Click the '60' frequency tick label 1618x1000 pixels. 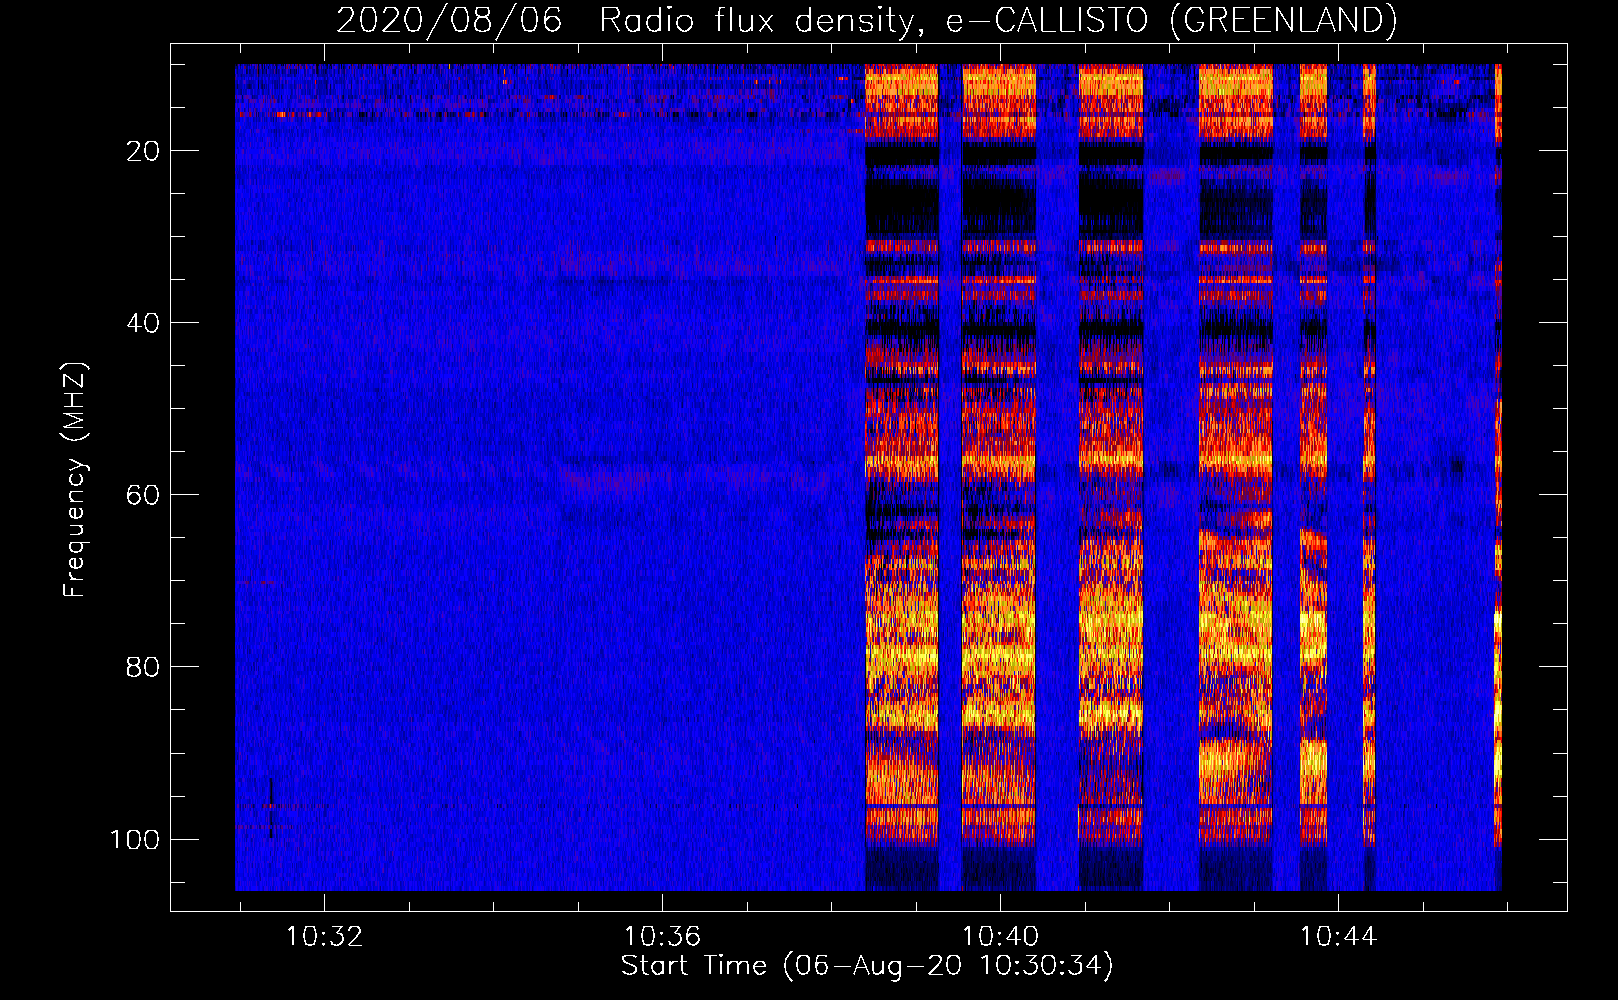coord(143,495)
